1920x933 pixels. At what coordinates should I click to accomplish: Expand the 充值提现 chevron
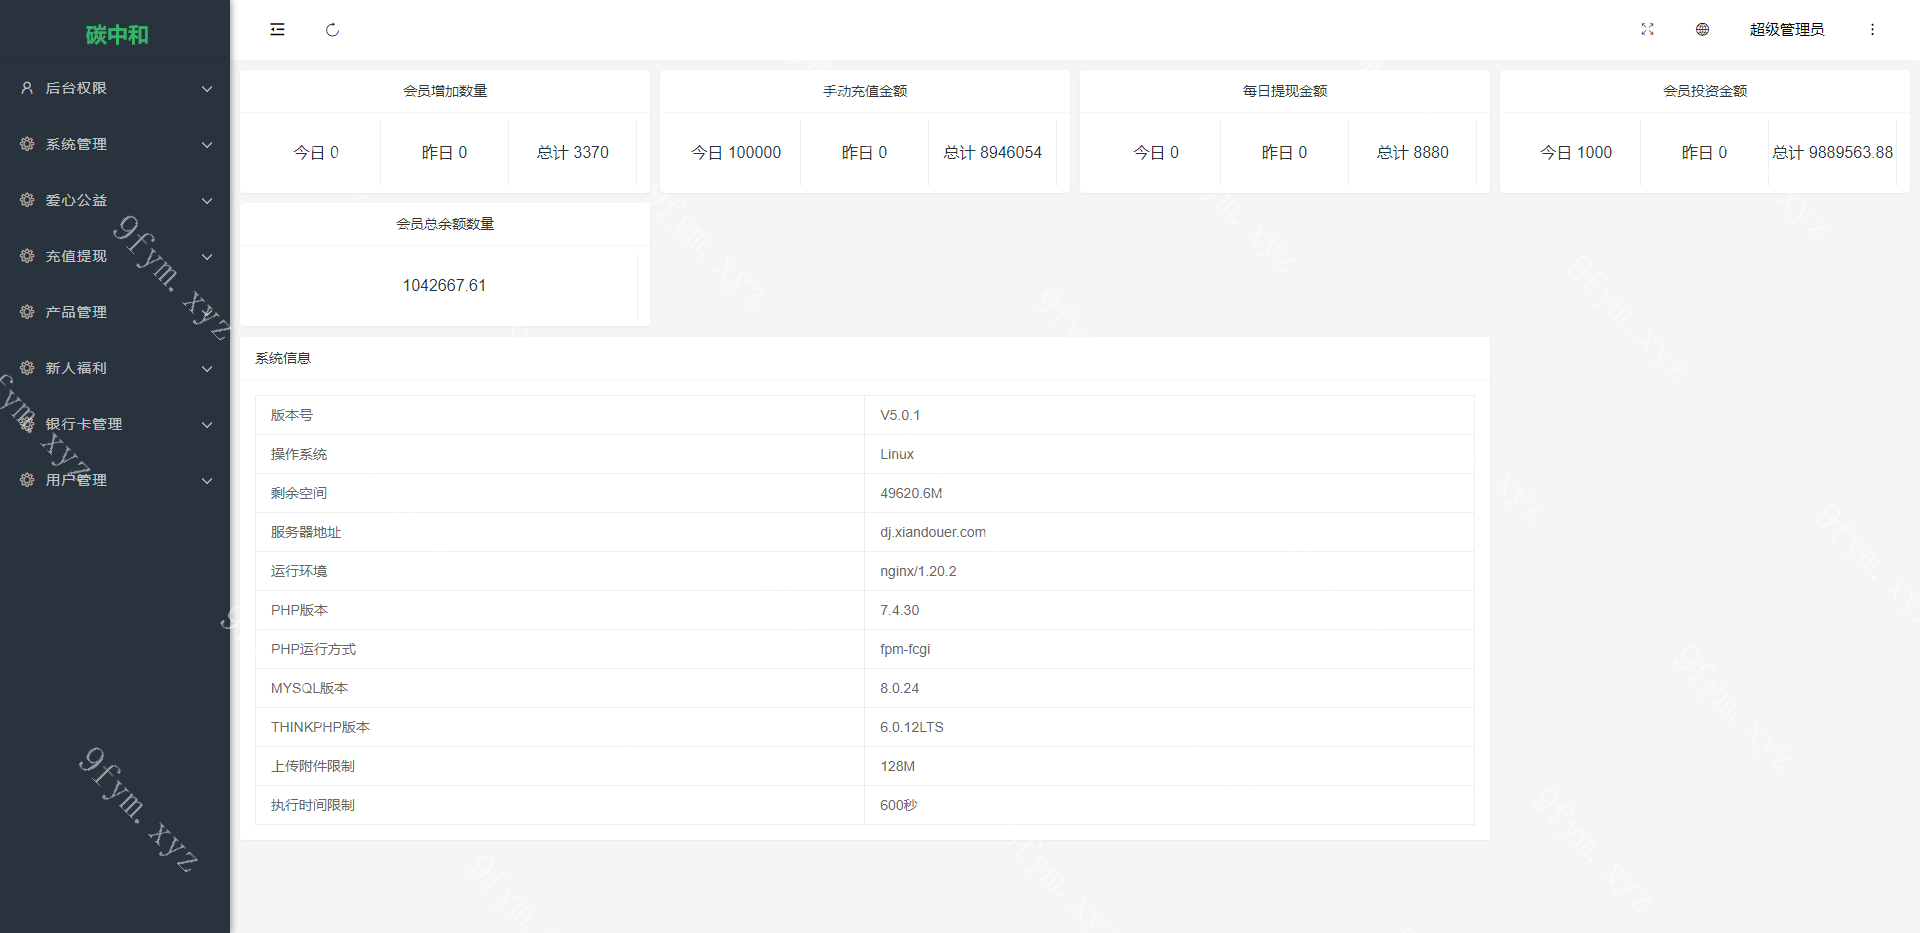[x=207, y=257]
